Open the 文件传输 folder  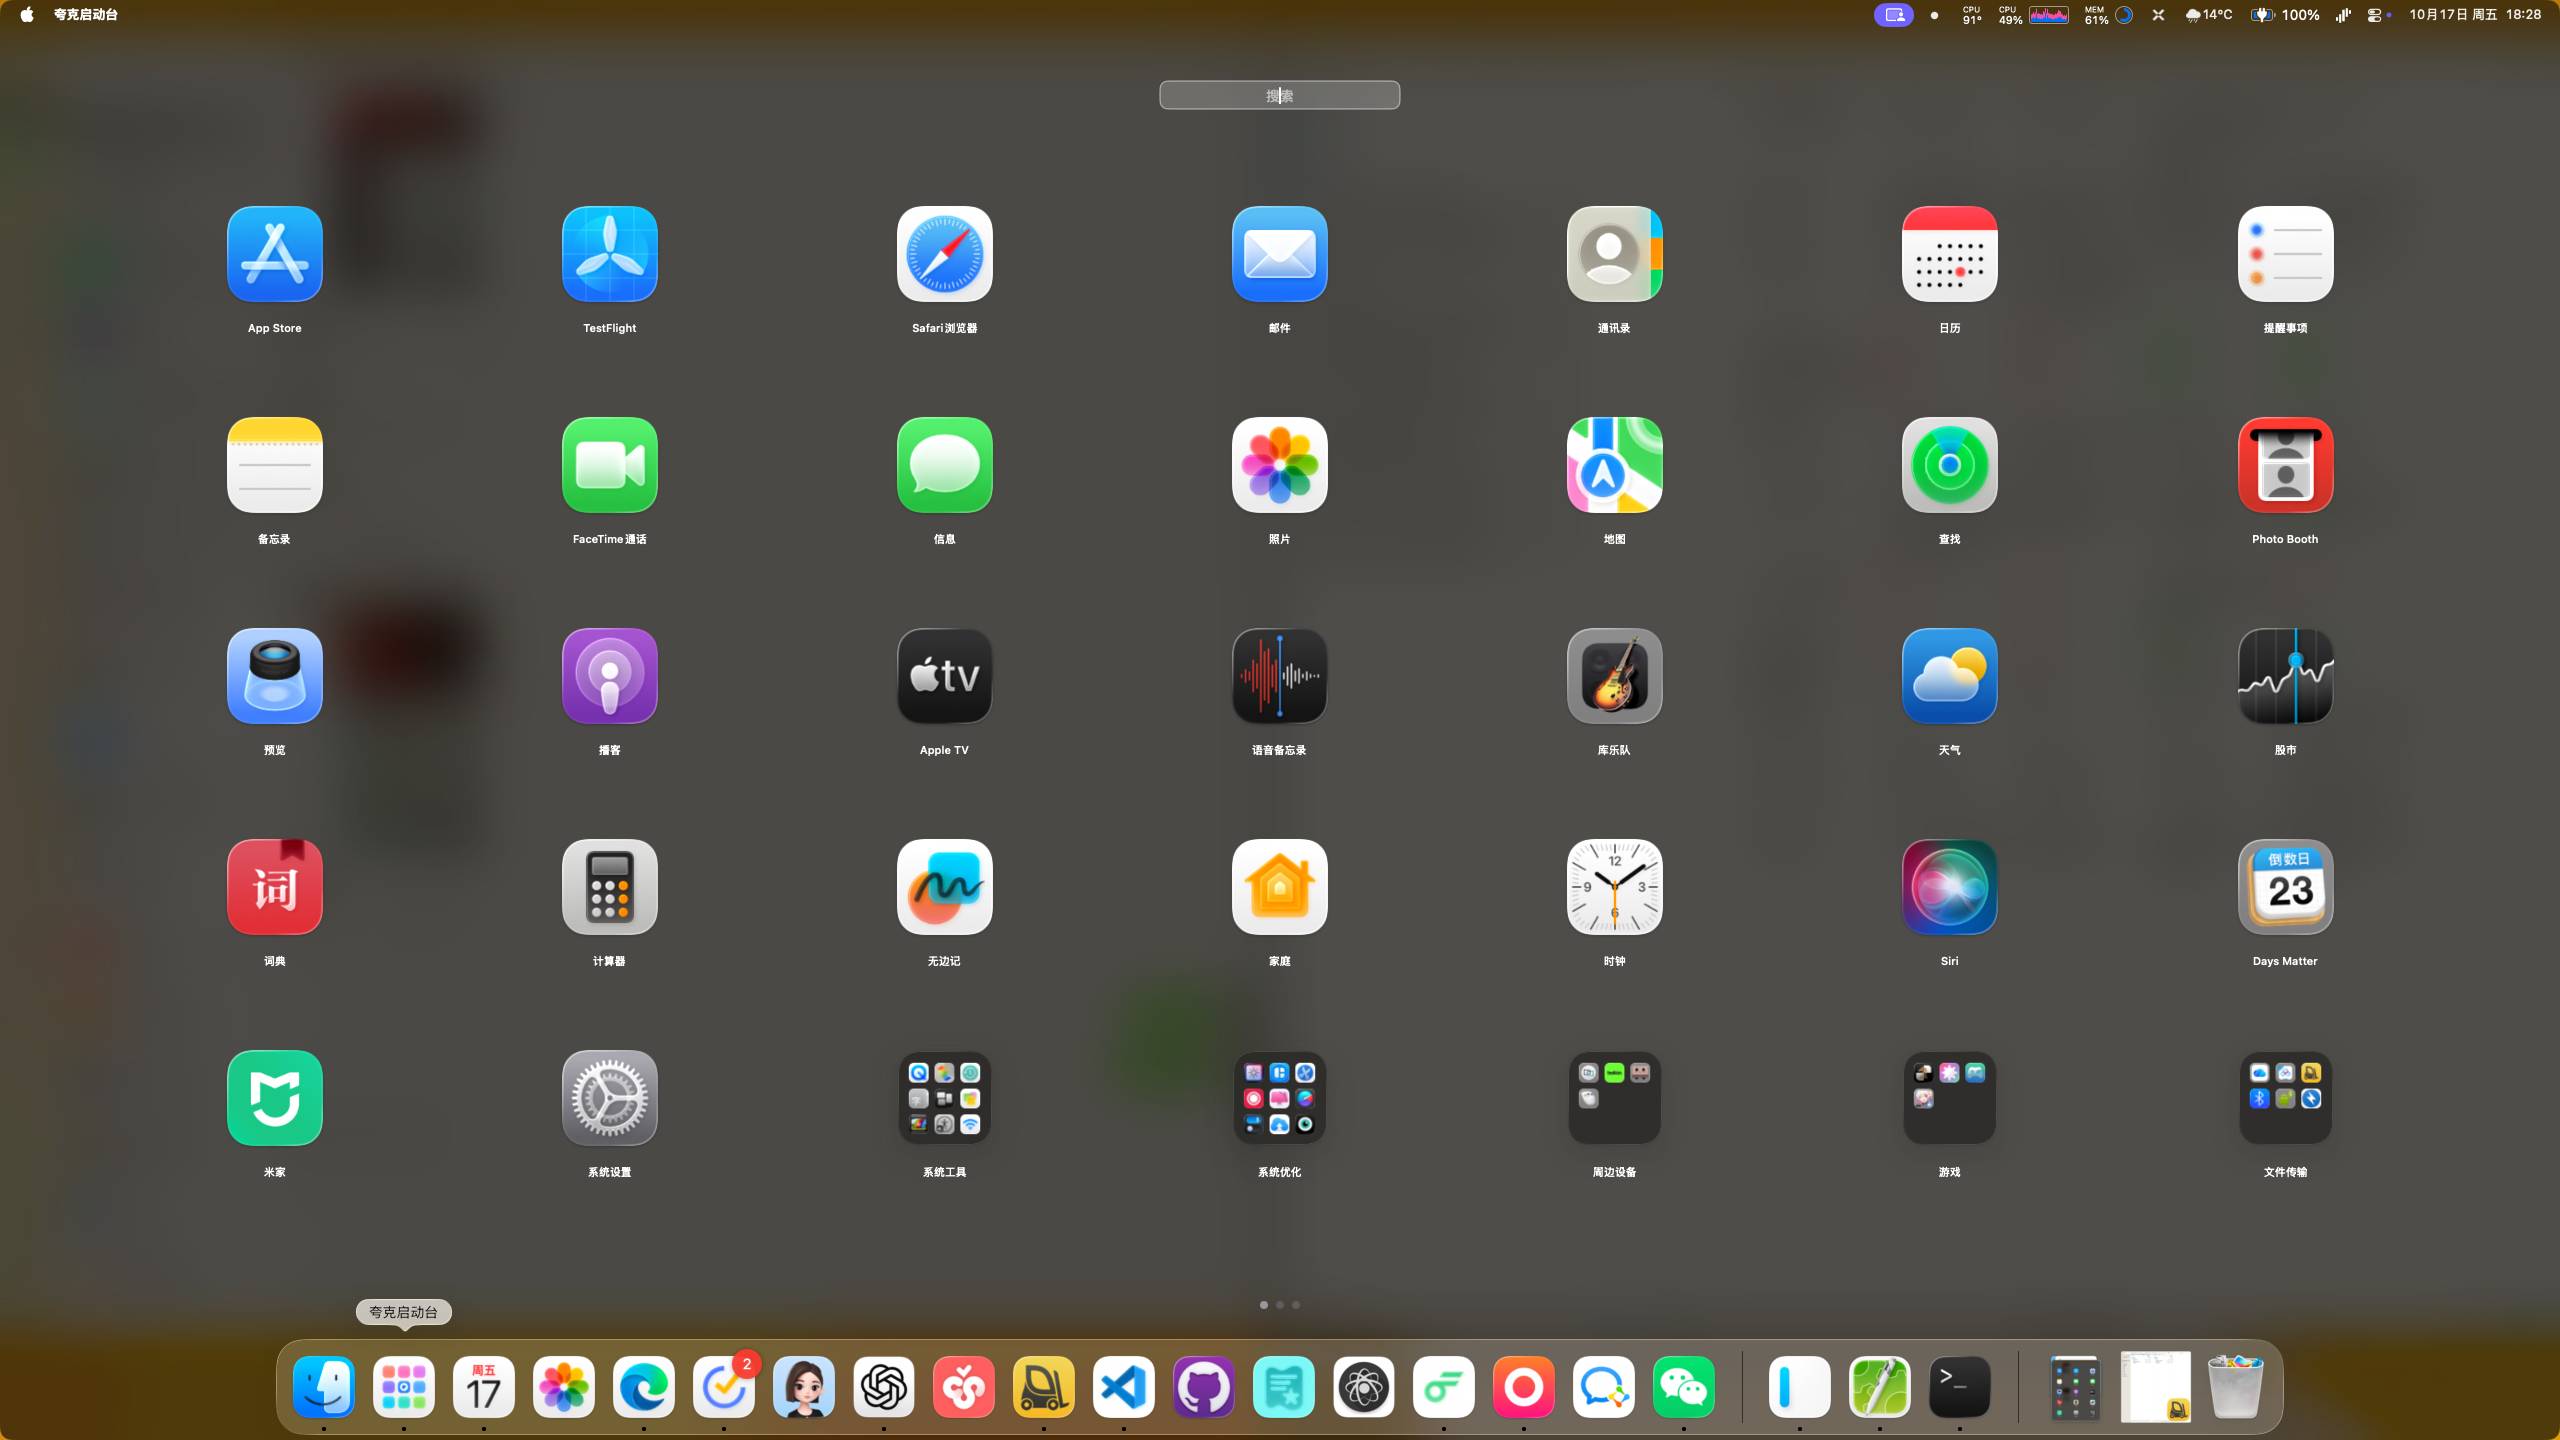click(x=2284, y=1098)
